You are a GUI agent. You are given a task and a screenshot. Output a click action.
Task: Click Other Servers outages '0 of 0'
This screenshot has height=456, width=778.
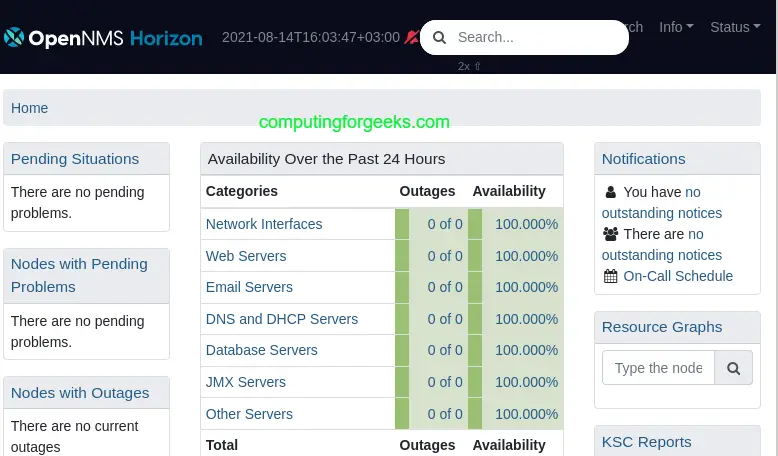(x=445, y=414)
